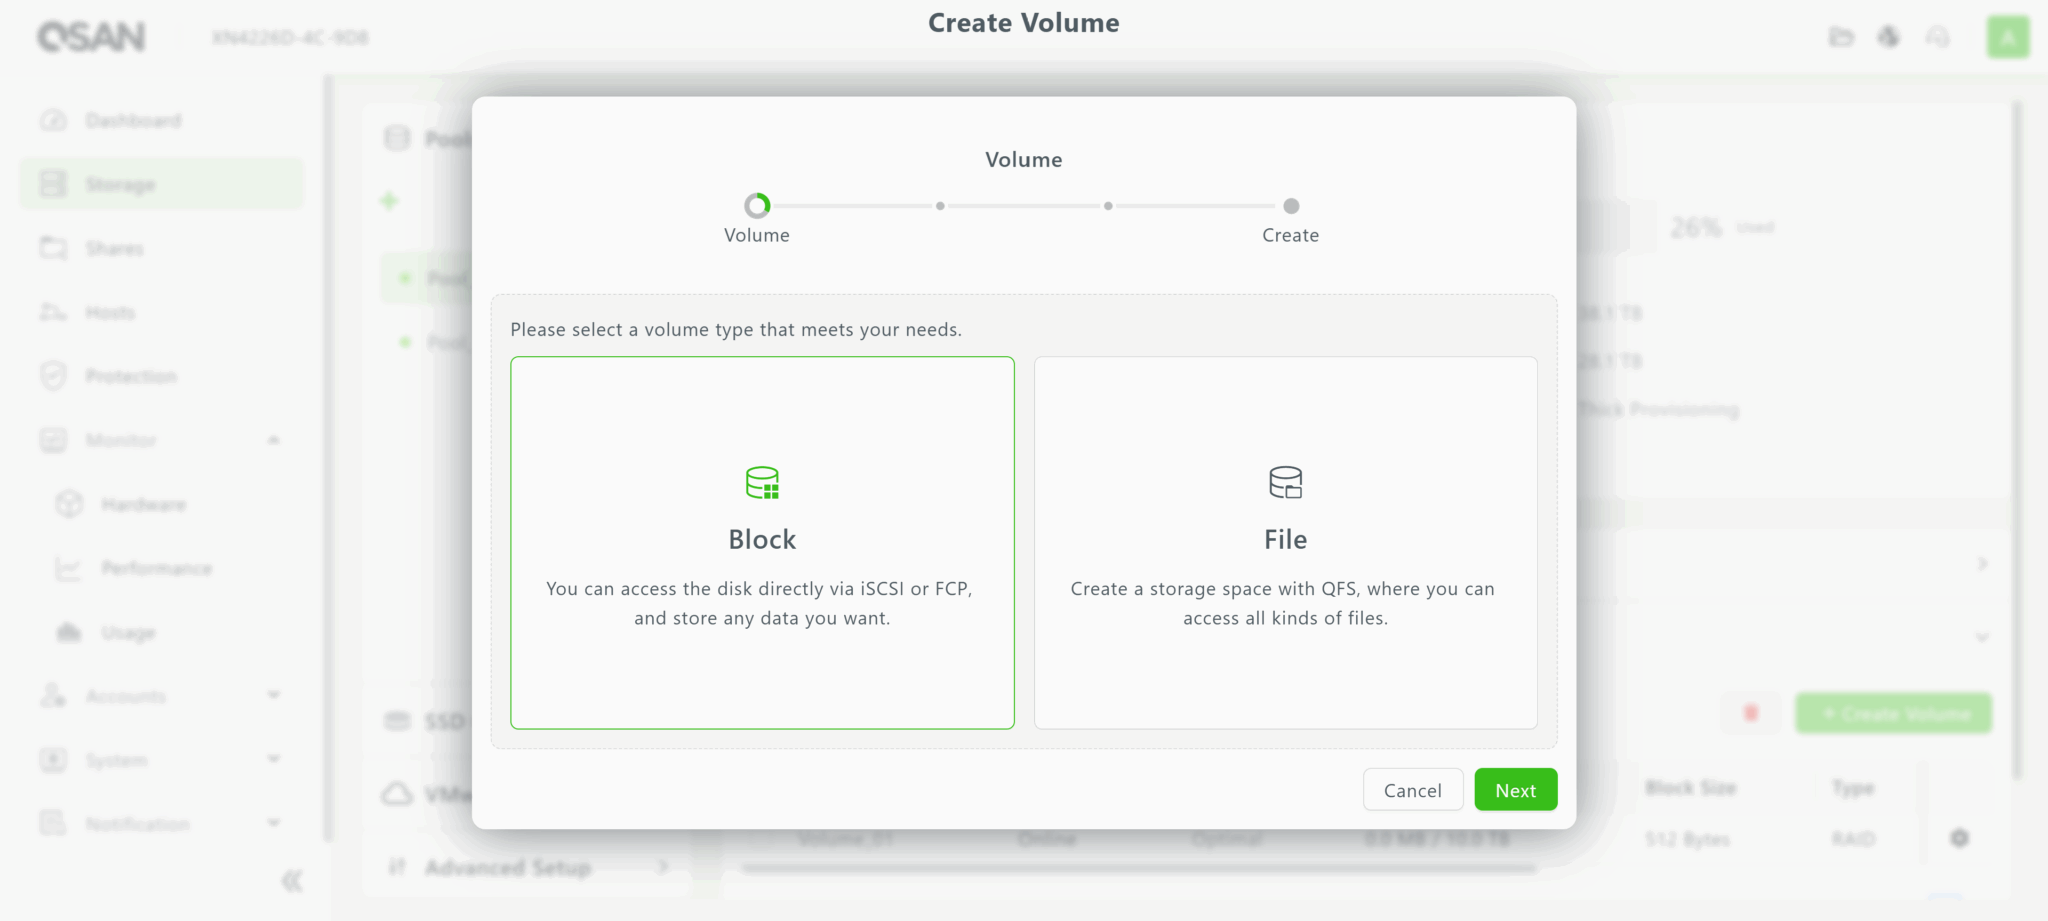Select the File volume type card
The height and width of the screenshot is (921, 2048).
coord(1285,542)
